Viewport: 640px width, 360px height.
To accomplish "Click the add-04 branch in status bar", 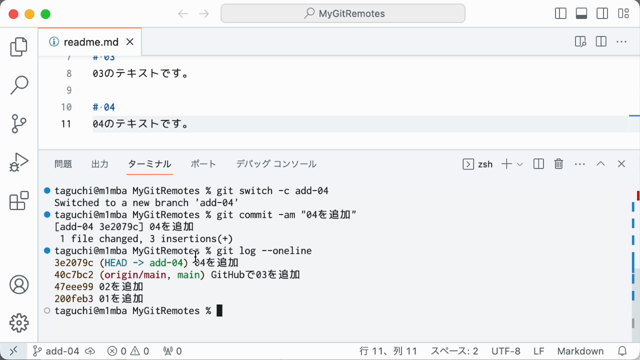I will pos(56,351).
